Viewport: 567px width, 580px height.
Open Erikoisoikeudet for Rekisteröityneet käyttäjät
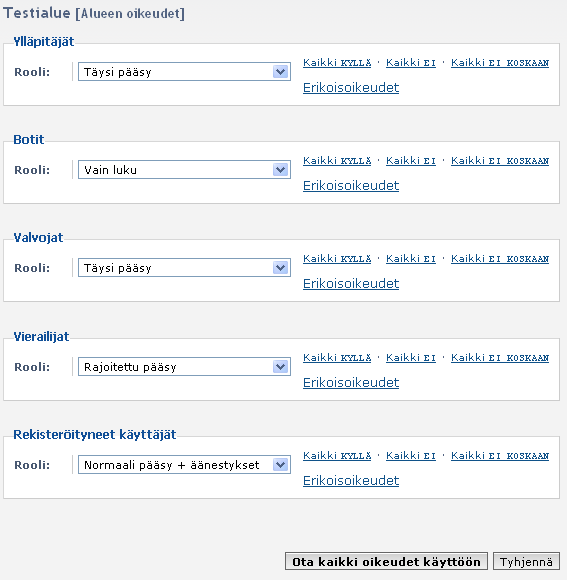(351, 481)
